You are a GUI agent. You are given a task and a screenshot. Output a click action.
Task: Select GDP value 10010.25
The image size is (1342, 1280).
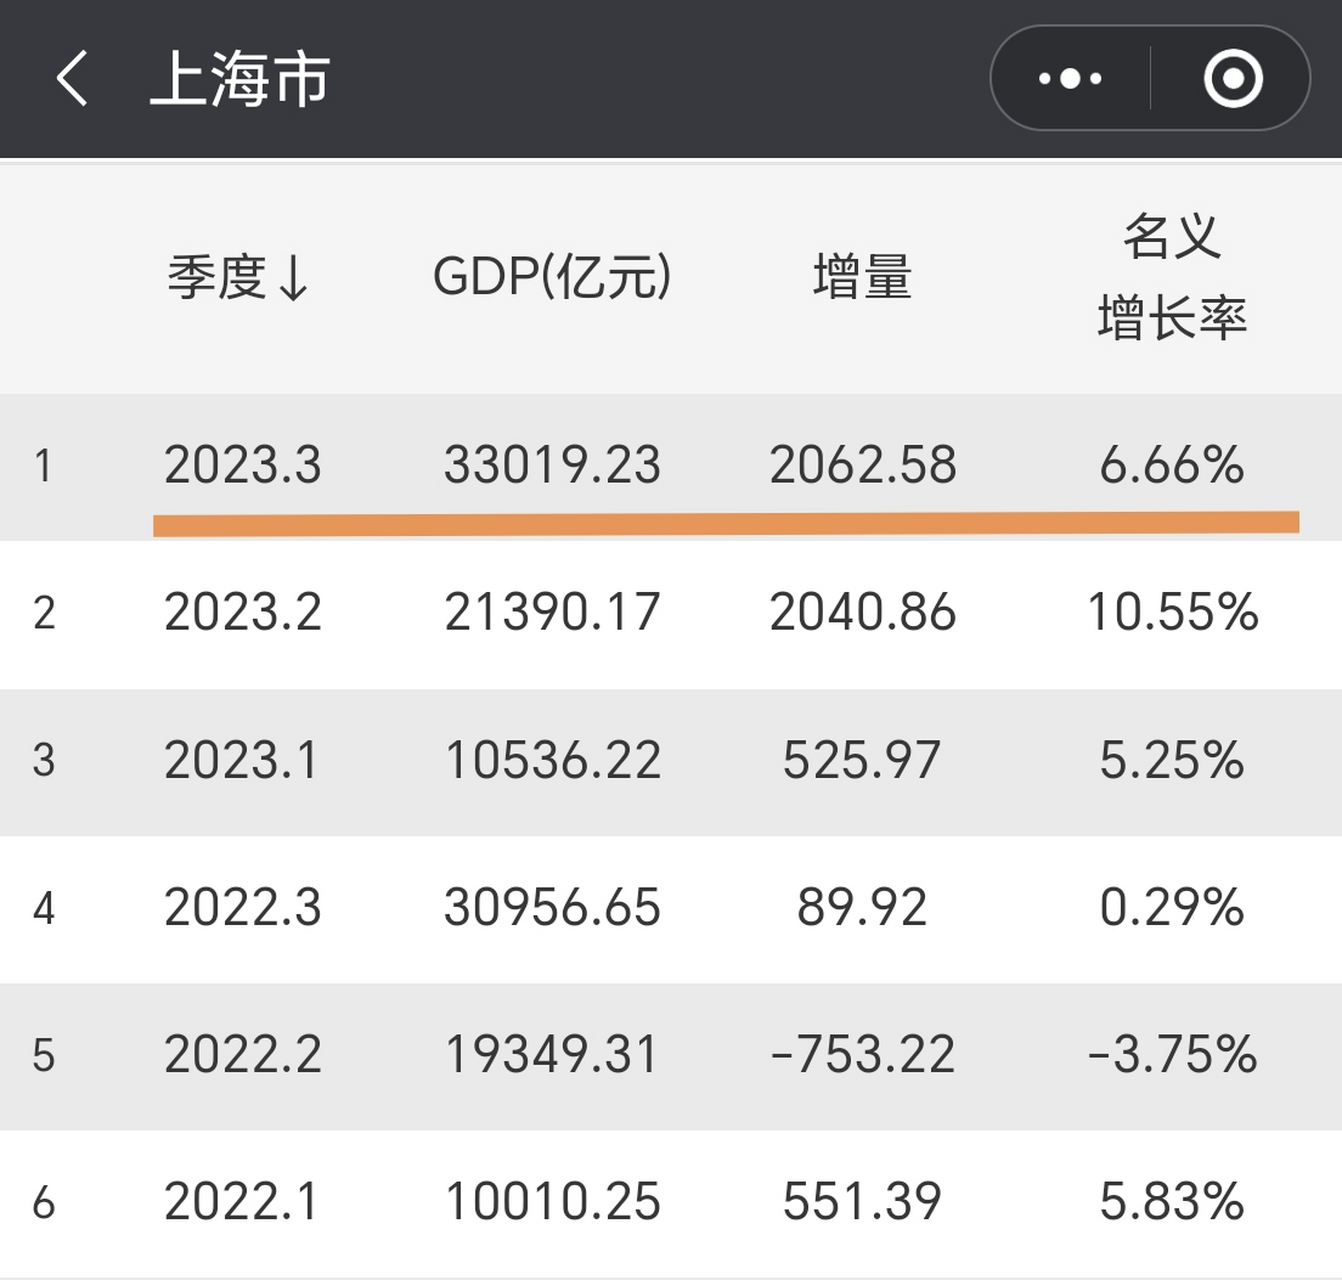click(x=552, y=1201)
